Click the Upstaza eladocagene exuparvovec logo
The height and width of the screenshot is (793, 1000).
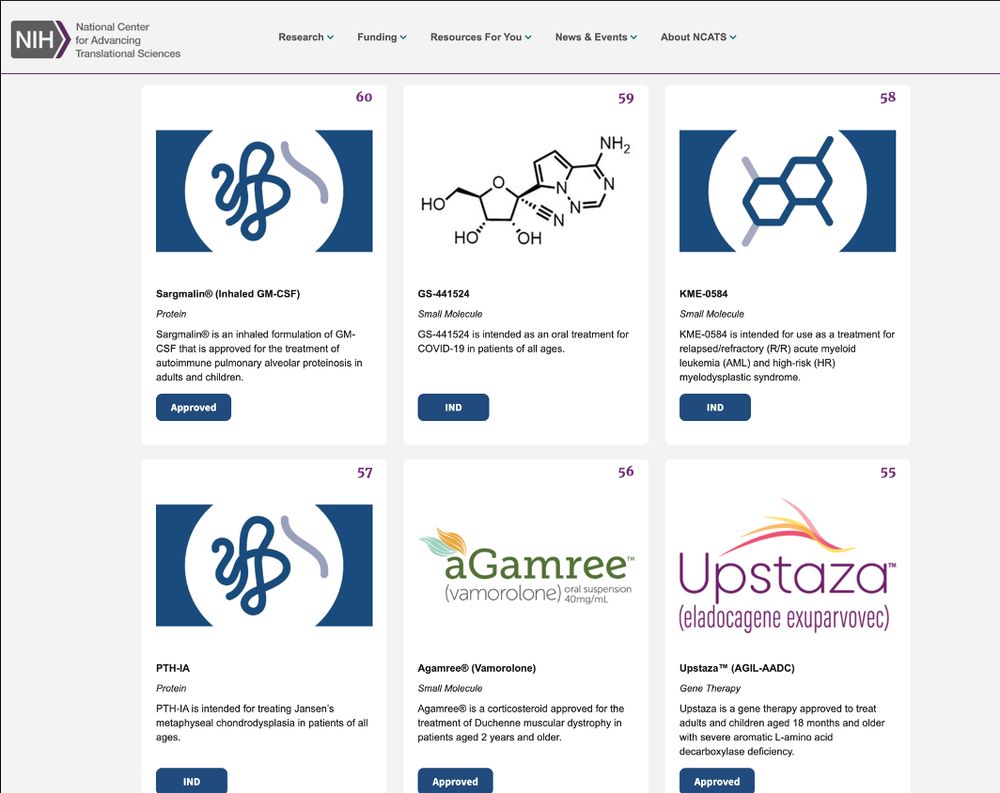787,565
